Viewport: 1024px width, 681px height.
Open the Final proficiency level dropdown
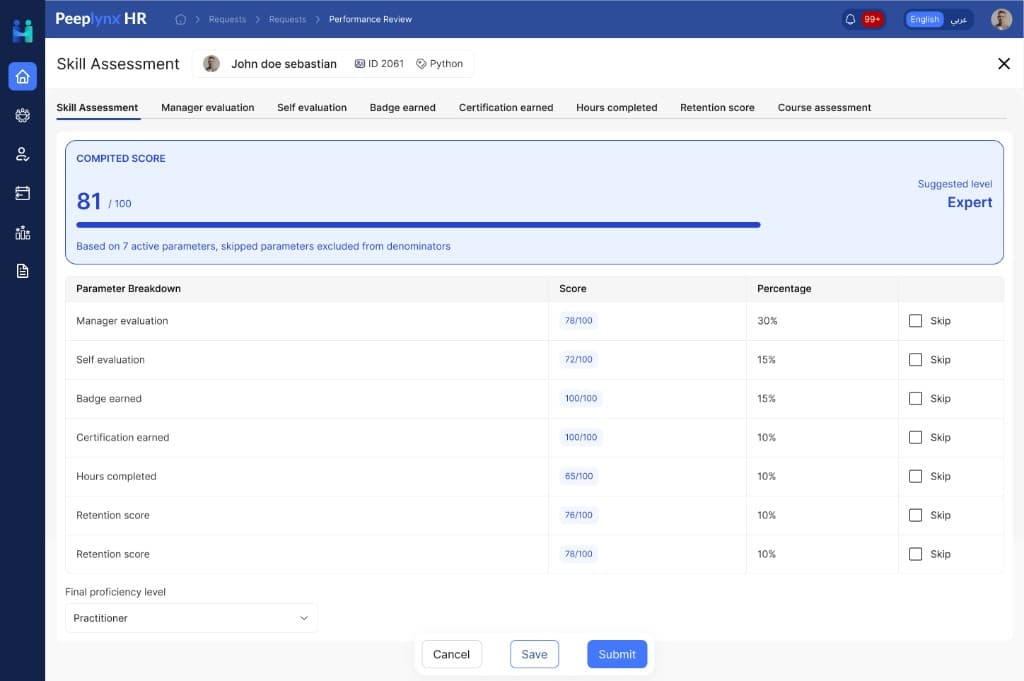[191, 618]
